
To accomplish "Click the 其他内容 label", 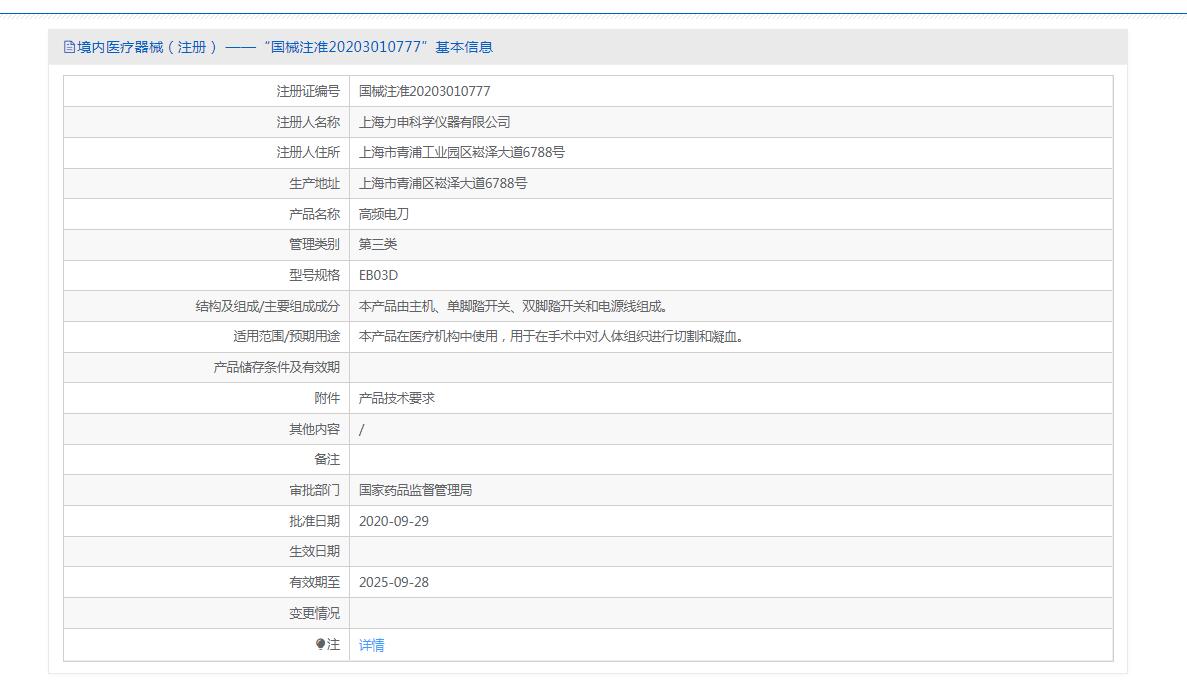I will click(315, 429).
